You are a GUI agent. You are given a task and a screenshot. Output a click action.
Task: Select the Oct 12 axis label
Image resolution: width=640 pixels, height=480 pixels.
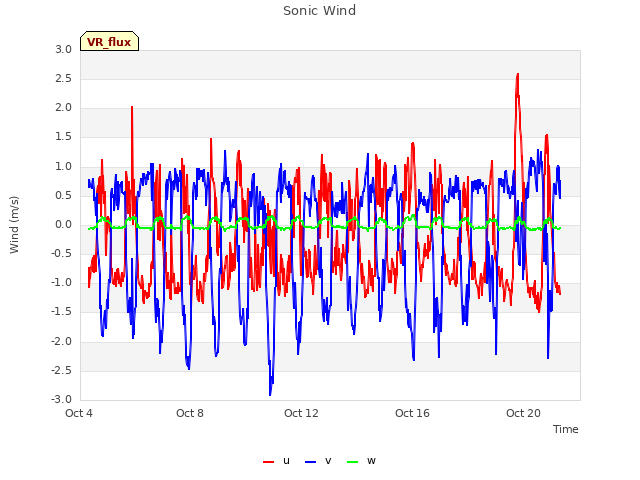(x=301, y=413)
